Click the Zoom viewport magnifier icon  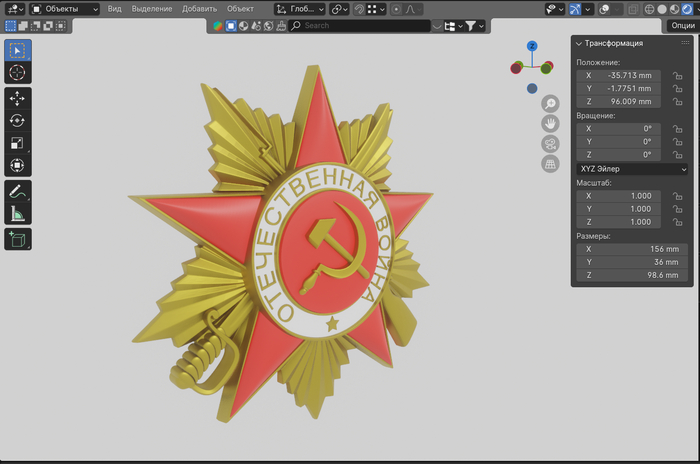[x=550, y=104]
